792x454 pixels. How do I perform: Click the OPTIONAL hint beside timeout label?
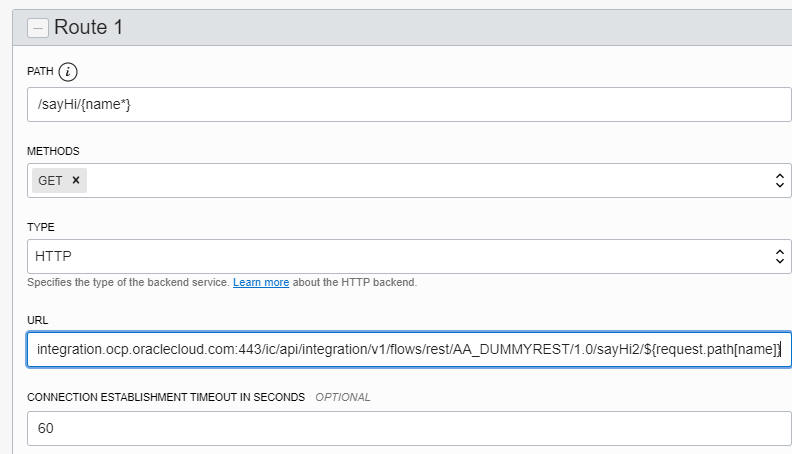coord(342,397)
